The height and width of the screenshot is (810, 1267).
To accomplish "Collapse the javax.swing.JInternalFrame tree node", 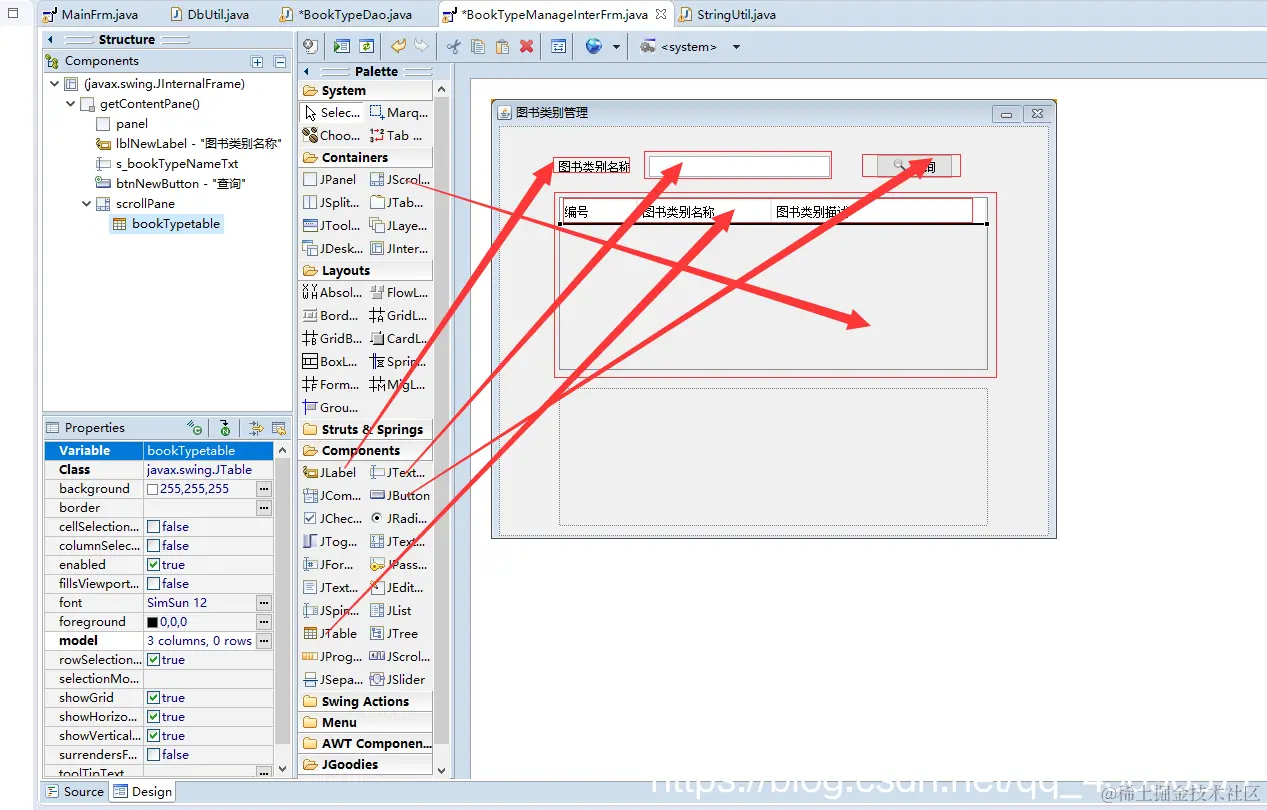I will [54, 84].
